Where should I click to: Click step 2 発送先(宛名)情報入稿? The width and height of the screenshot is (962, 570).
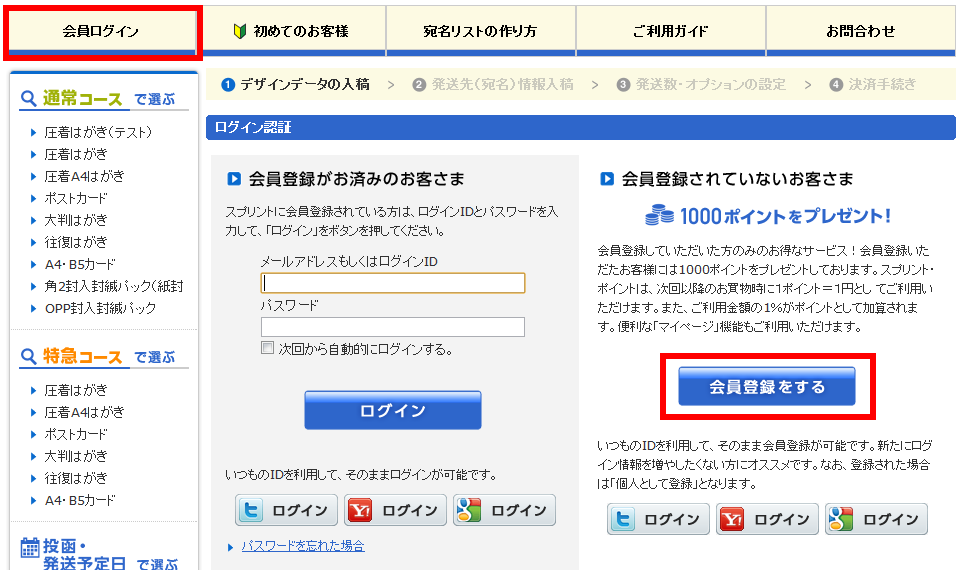[x=493, y=84]
